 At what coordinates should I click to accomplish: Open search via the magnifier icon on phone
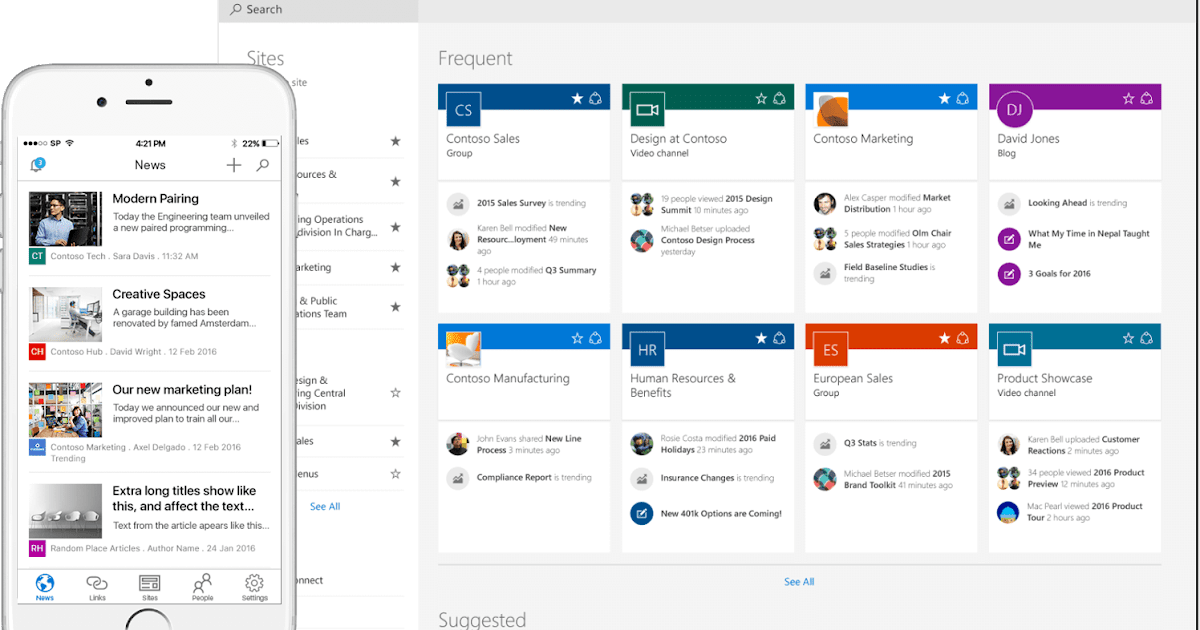tap(261, 165)
